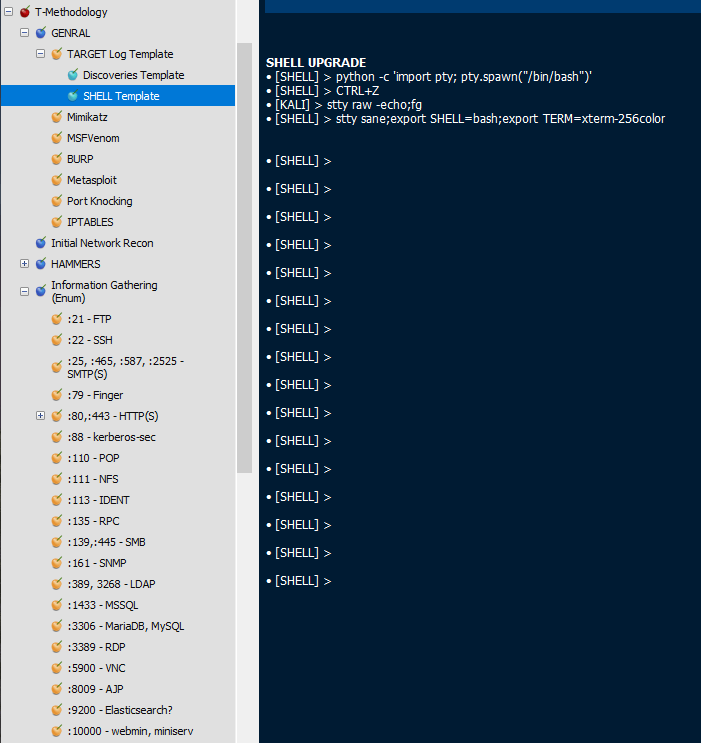Click the orange icon beside :22 - SSH
701x743 pixels.
point(57,340)
